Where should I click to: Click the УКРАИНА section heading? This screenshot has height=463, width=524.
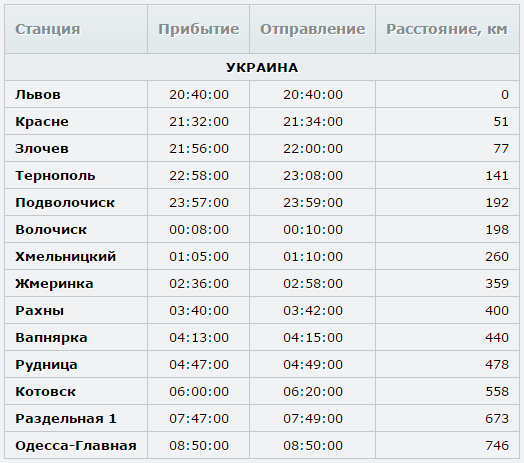click(x=262, y=68)
